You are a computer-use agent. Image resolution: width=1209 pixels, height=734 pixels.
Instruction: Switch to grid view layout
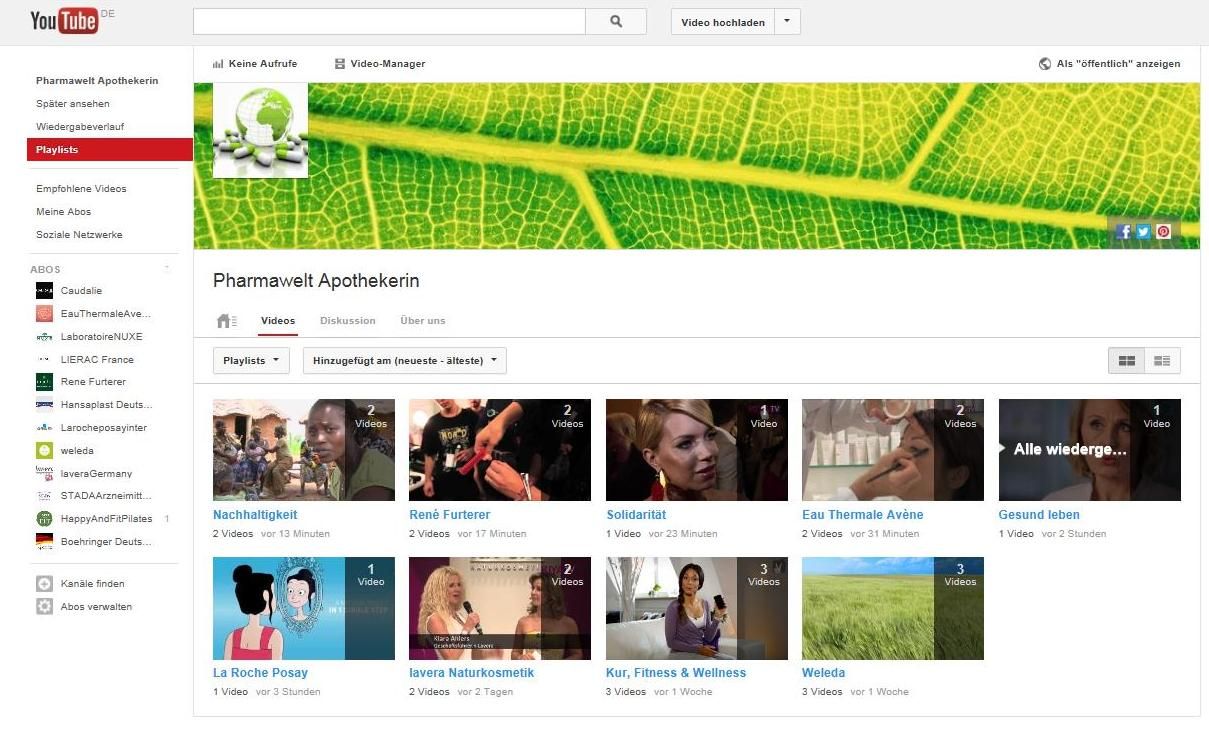point(1127,361)
